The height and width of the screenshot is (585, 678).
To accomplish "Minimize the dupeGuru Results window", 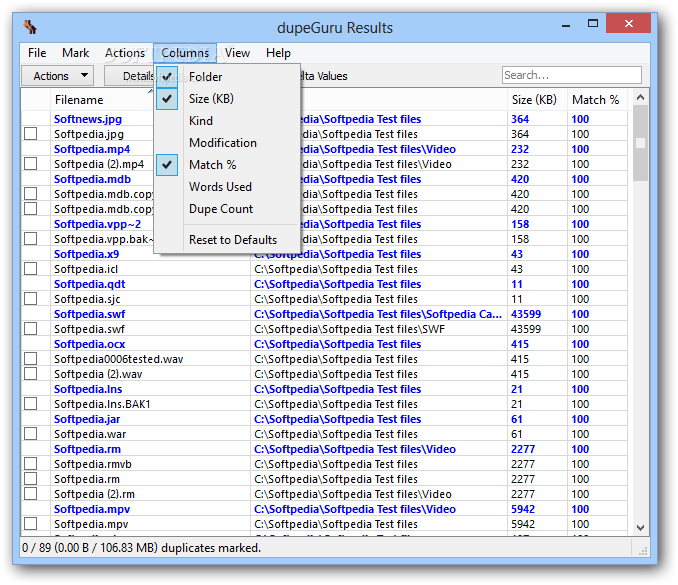I will click(x=566, y=25).
